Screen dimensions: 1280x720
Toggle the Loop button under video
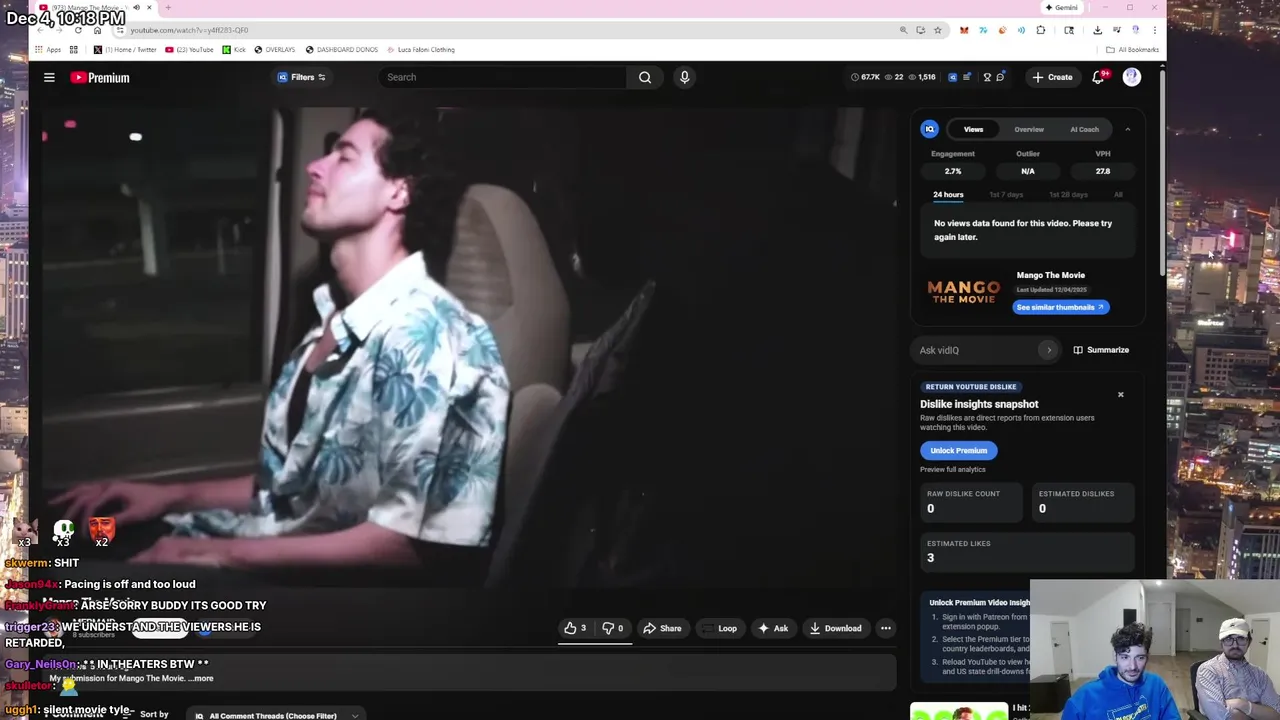tap(721, 628)
